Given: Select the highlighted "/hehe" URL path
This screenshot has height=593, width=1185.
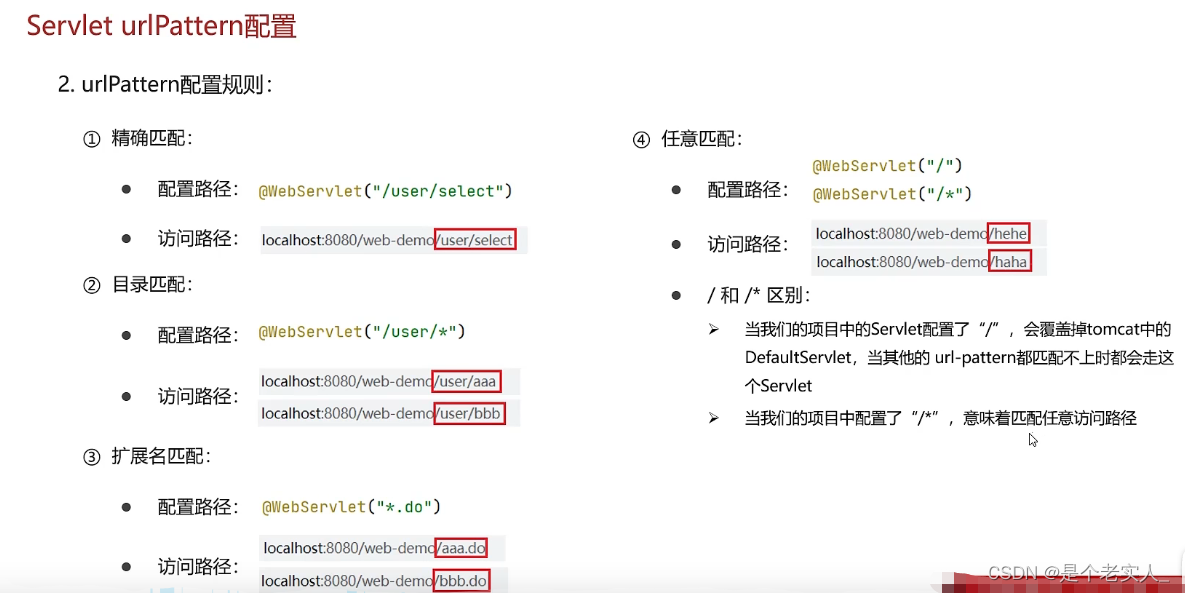Looking at the screenshot, I should click(x=1006, y=233).
